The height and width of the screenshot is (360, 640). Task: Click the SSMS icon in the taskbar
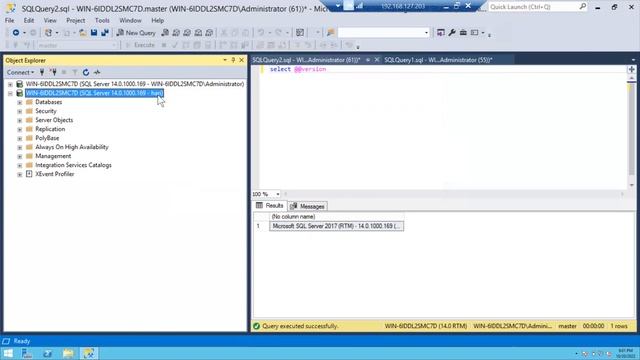coord(89,353)
